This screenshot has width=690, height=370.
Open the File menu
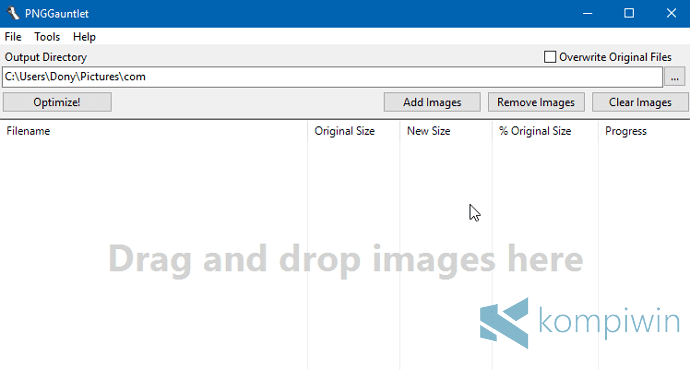click(13, 37)
